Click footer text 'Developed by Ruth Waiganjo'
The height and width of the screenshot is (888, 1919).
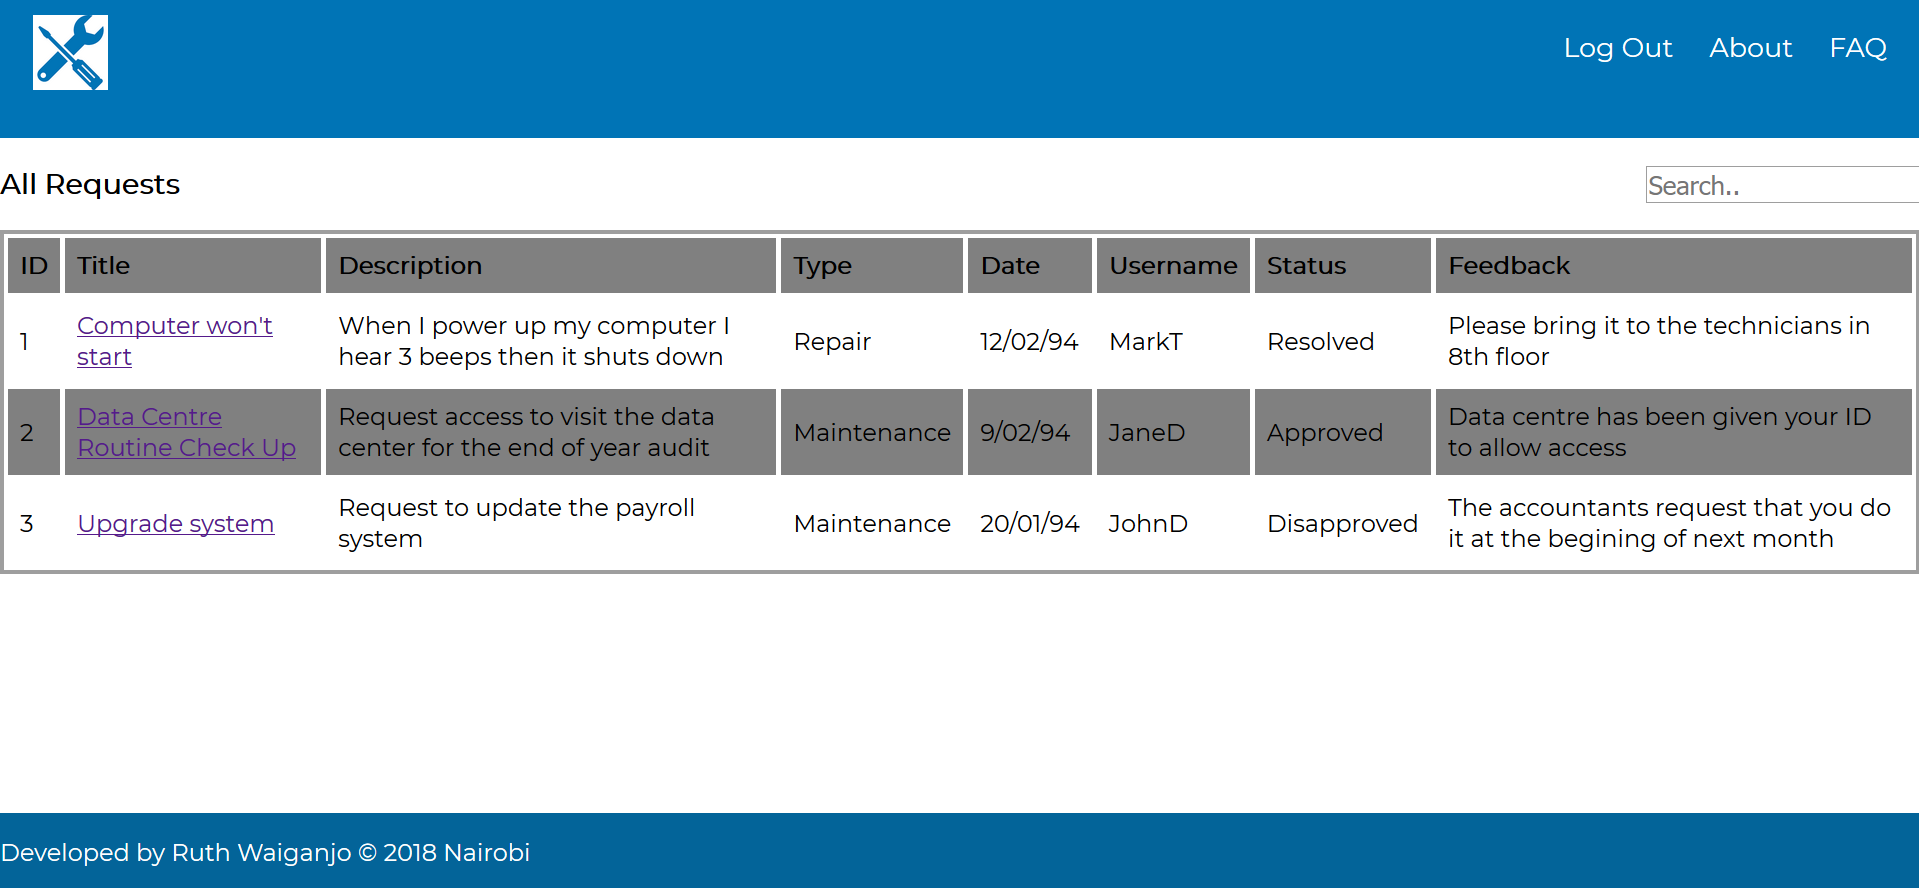tap(176, 853)
